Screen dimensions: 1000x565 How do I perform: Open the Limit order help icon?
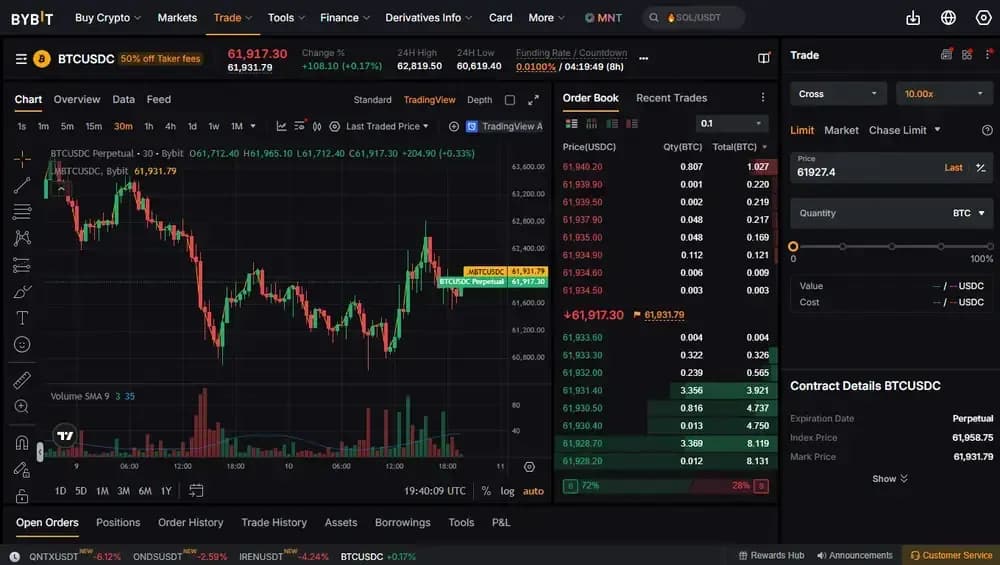tap(987, 130)
